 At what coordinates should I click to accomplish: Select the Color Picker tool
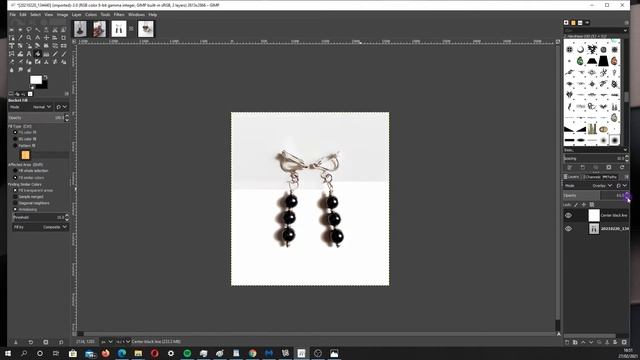point(20,38)
